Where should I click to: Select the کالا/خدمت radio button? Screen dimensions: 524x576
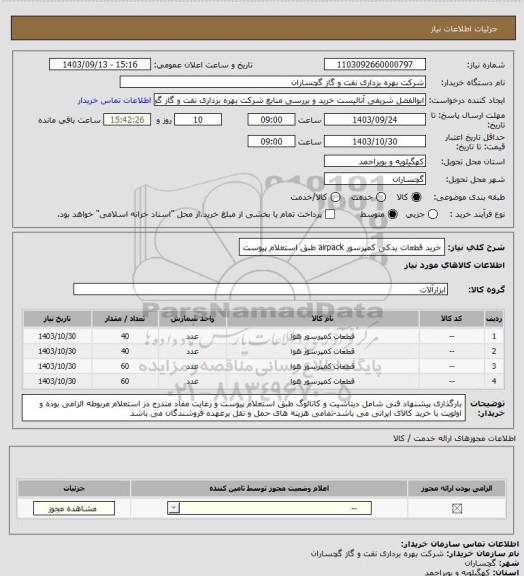click(x=335, y=197)
